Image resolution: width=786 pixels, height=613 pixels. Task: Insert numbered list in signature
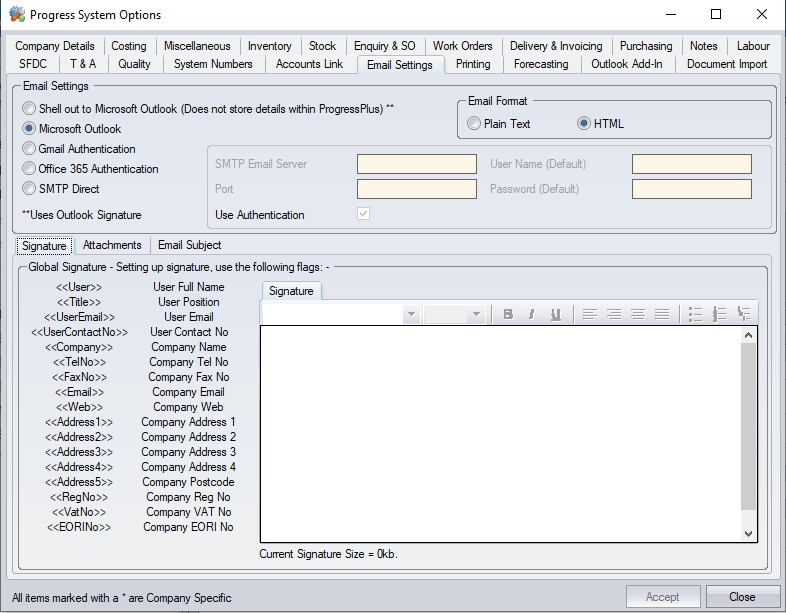tap(720, 314)
